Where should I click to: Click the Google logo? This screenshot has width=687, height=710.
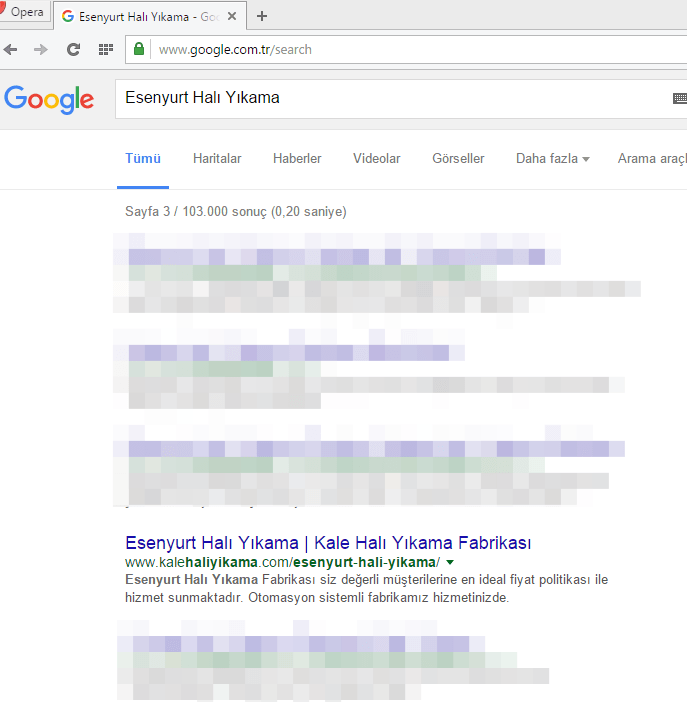pyautogui.click(x=49, y=100)
